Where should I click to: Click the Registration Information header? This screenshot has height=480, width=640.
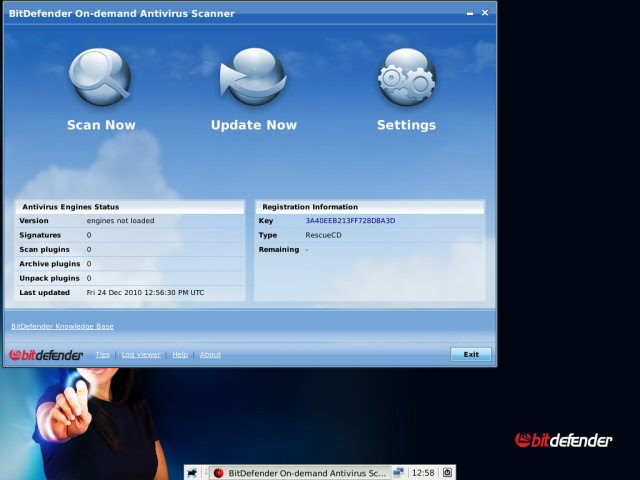(x=310, y=207)
